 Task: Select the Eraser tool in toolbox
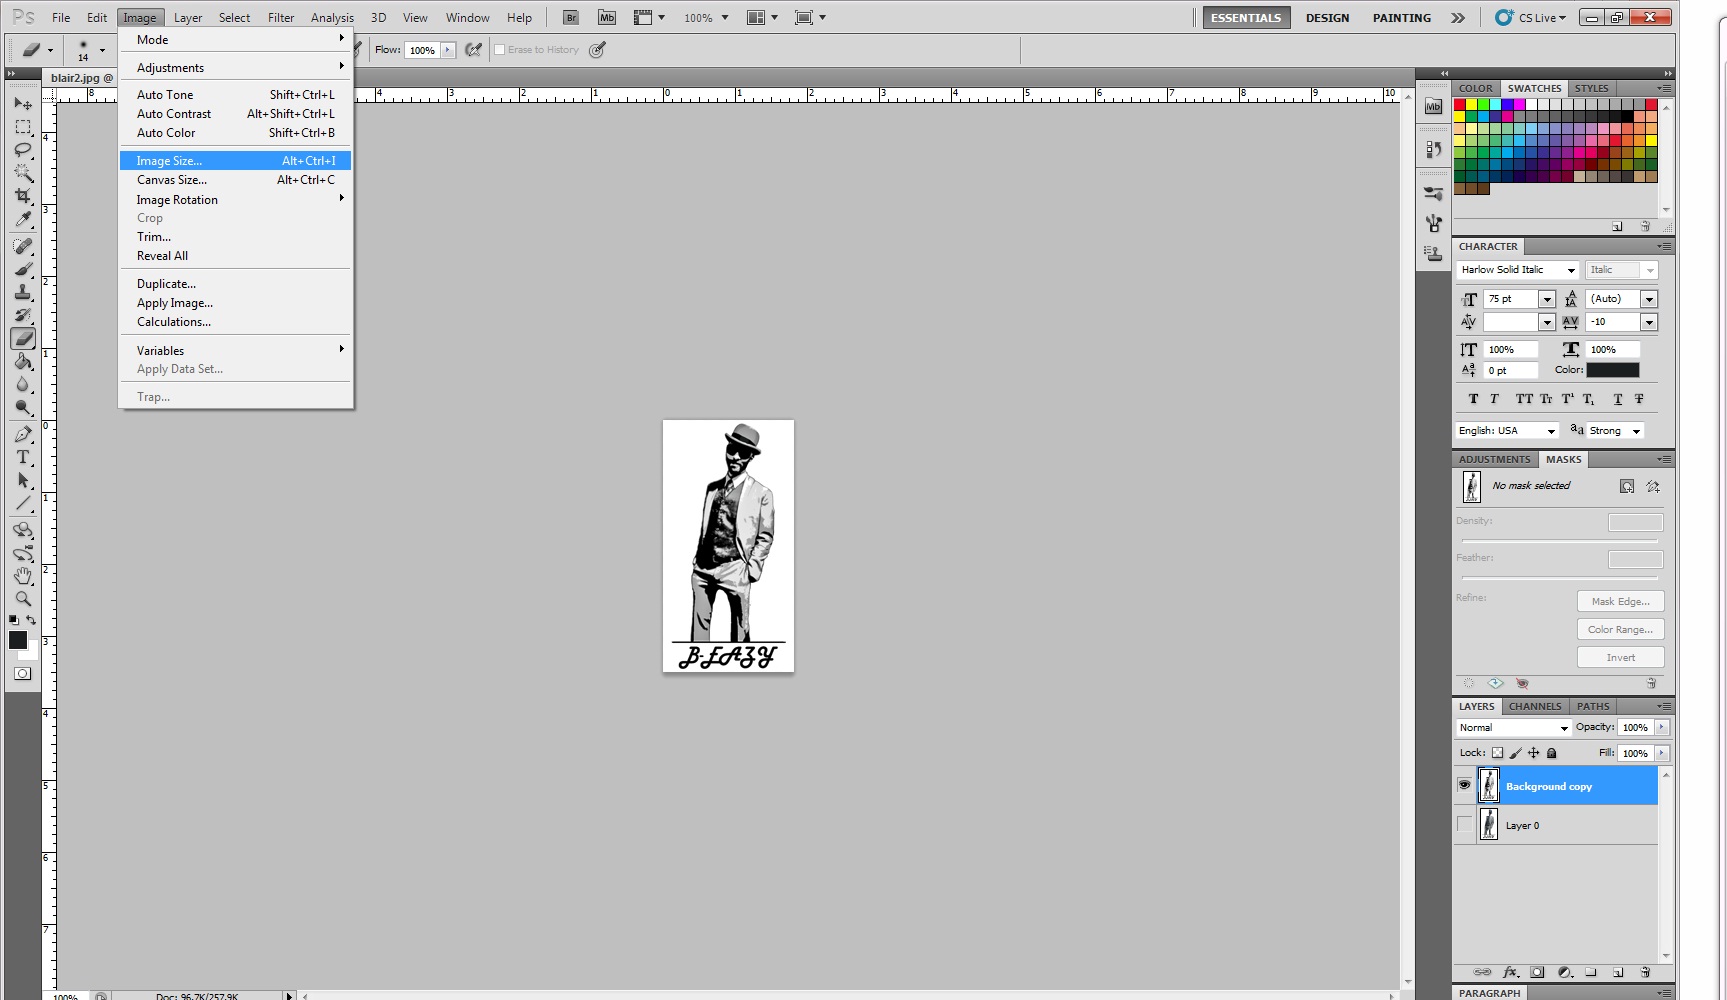coord(23,339)
